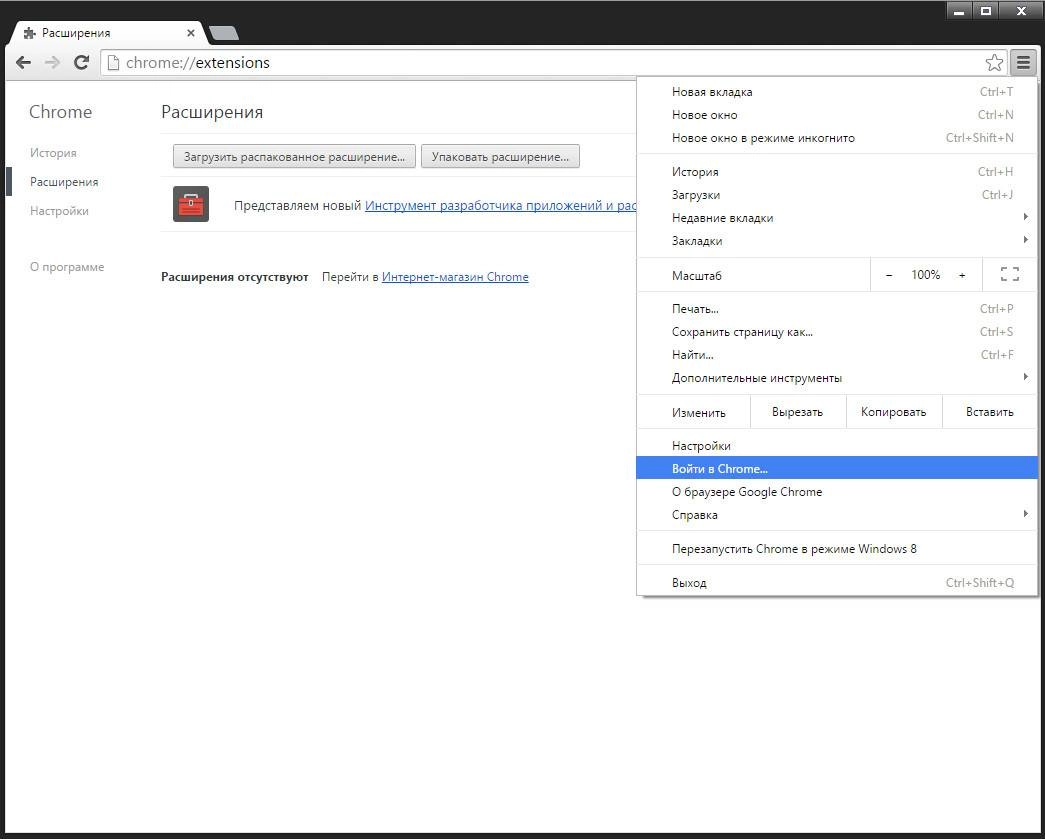Image resolution: width=1045 pixels, height=839 pixels.
Task: Click the Упаковать расширение... button
Action: click(x=500, y=157)
